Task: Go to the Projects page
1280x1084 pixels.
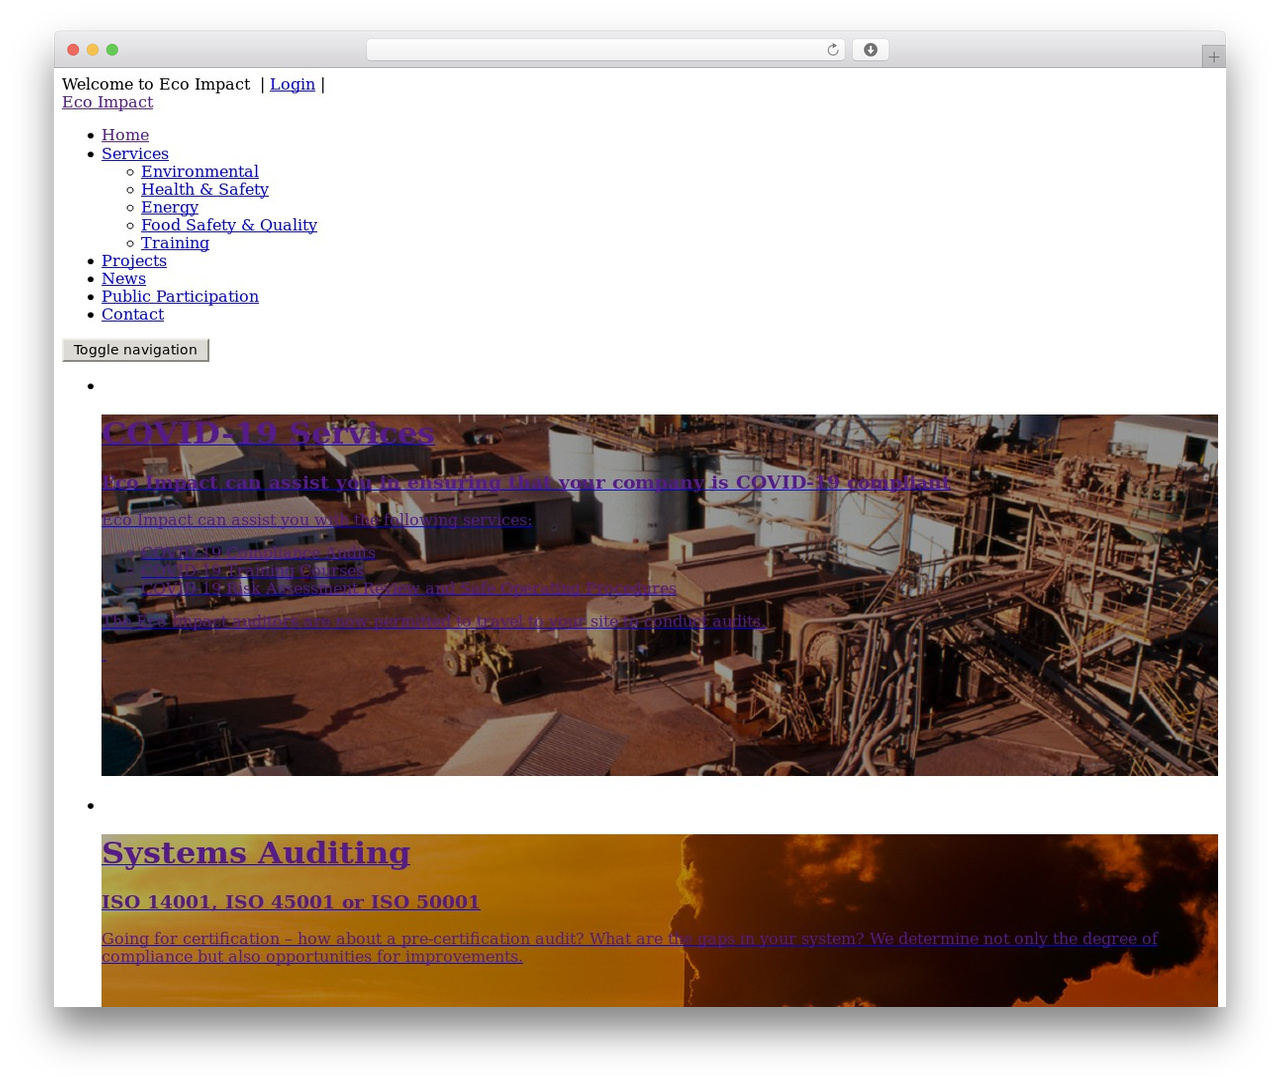Action: pyautogui.click(x=134, y=262)
